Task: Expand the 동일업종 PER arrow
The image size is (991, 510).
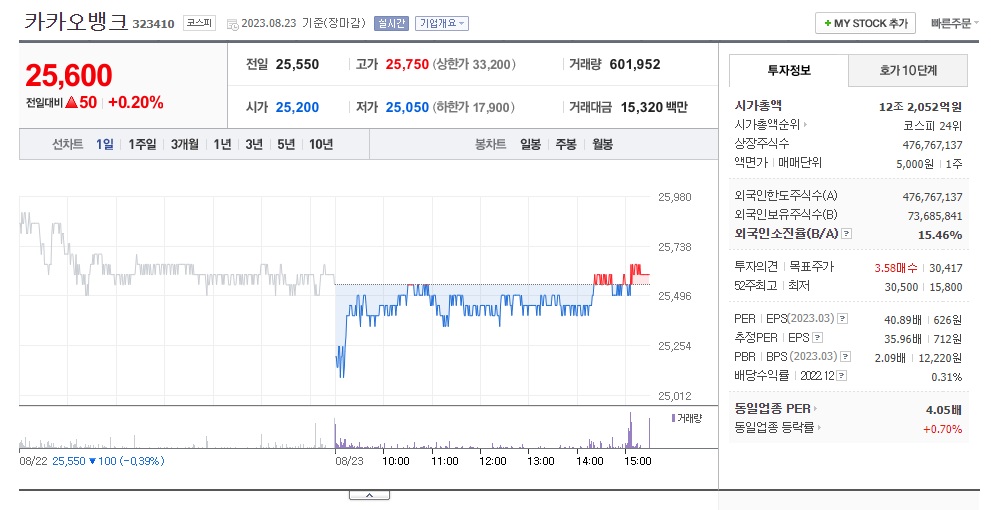Action: pyautogui.click(x=816, y=409)
